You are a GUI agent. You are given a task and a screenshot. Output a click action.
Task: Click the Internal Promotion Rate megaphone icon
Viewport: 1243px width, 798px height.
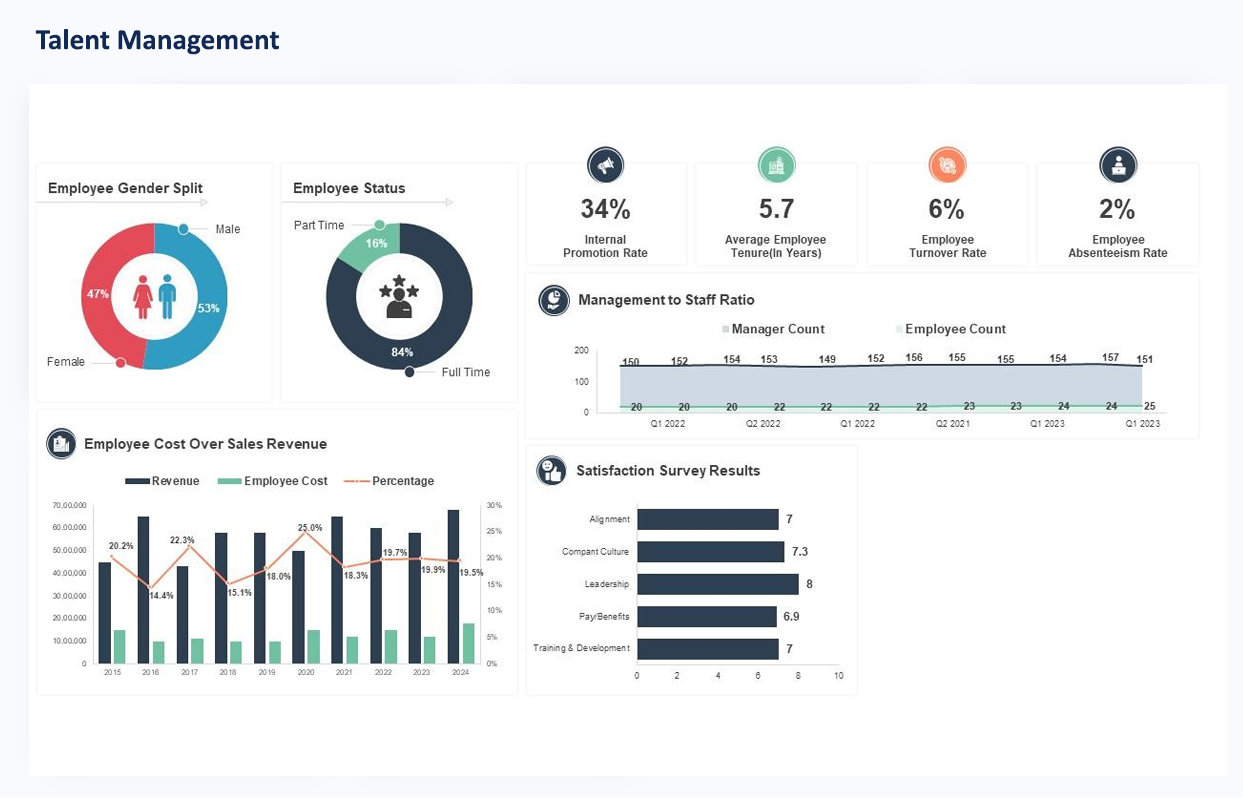[x=605, y=165]
